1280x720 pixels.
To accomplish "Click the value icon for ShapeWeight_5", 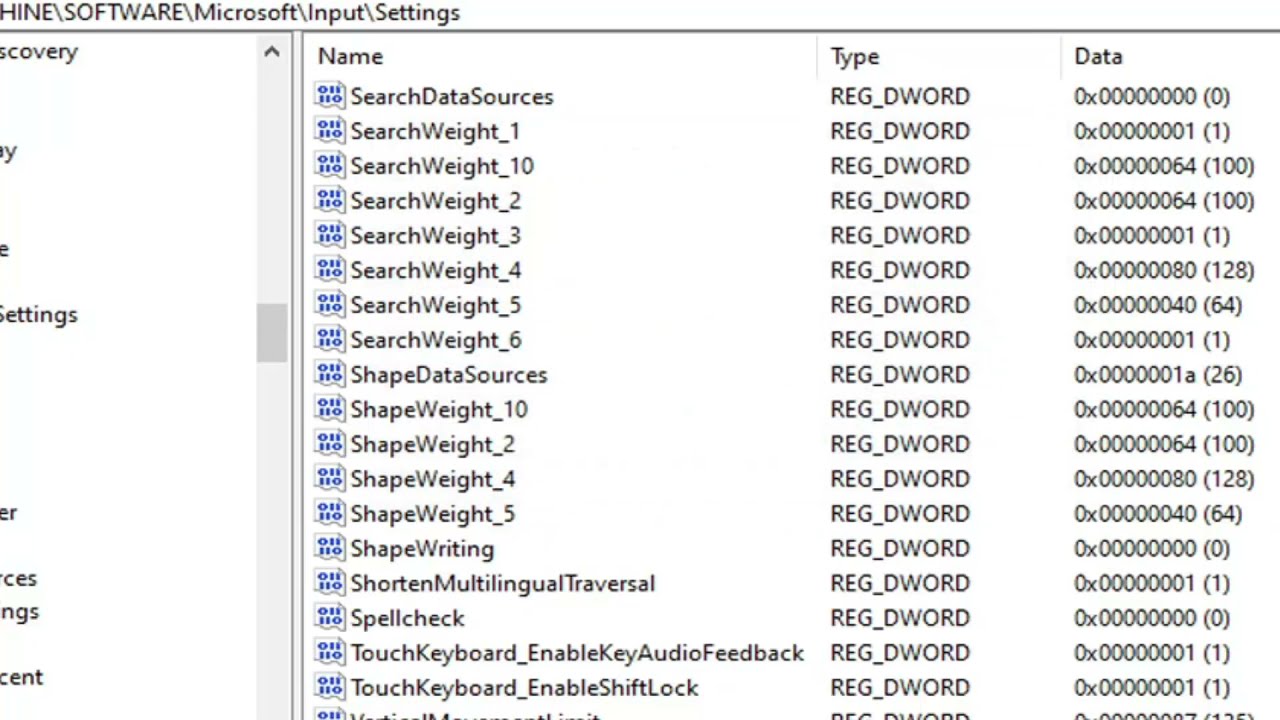I will [x=329, y=513].
